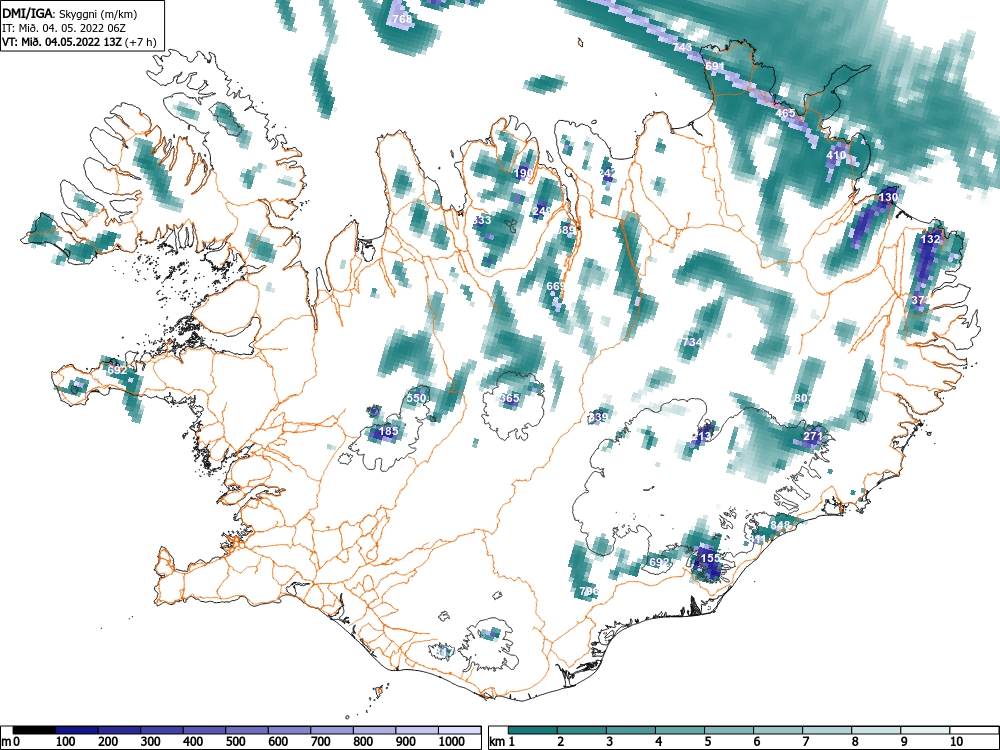Image resolution: width=1000 pixels, height=750 pixels.
Task: Click the 6 tick on the km legend
Action: click(x=756, y=742)
